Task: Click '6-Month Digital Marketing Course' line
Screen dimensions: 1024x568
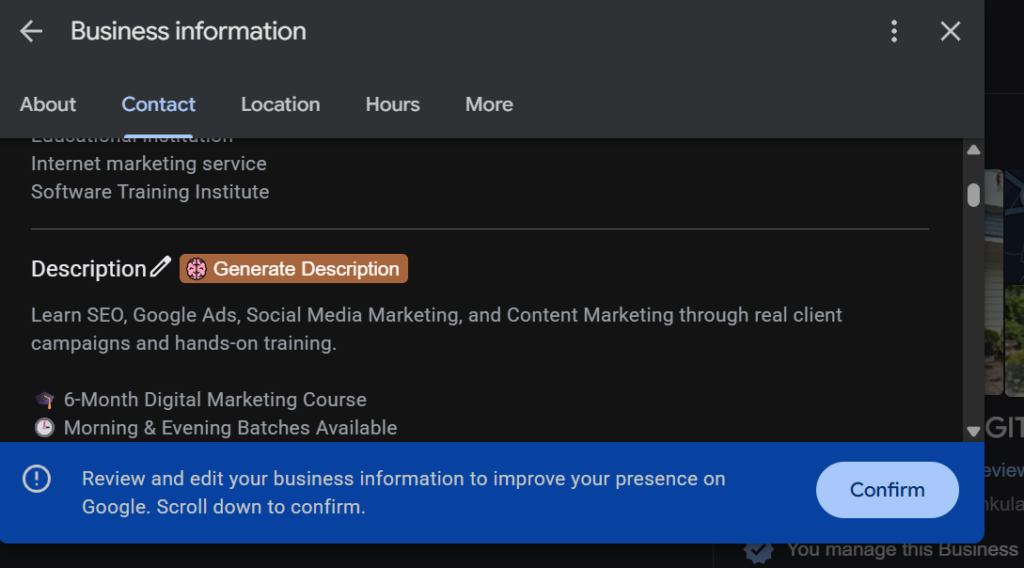Action: pos(215,400)
